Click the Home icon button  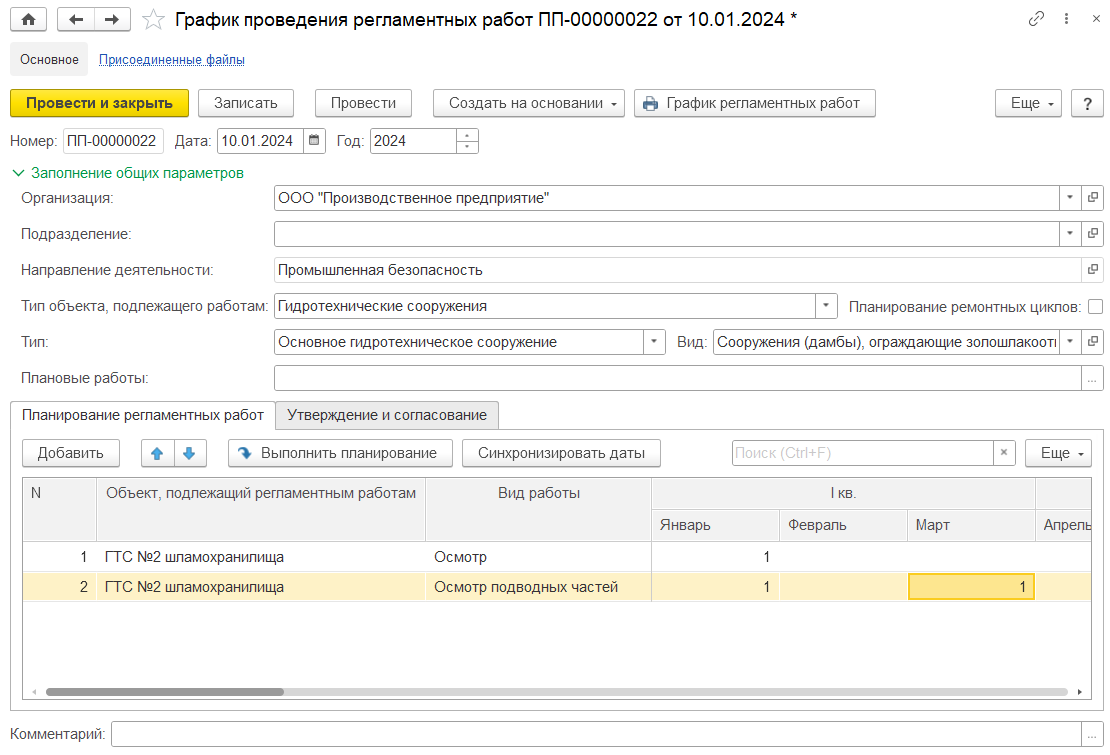click(28, 20)
